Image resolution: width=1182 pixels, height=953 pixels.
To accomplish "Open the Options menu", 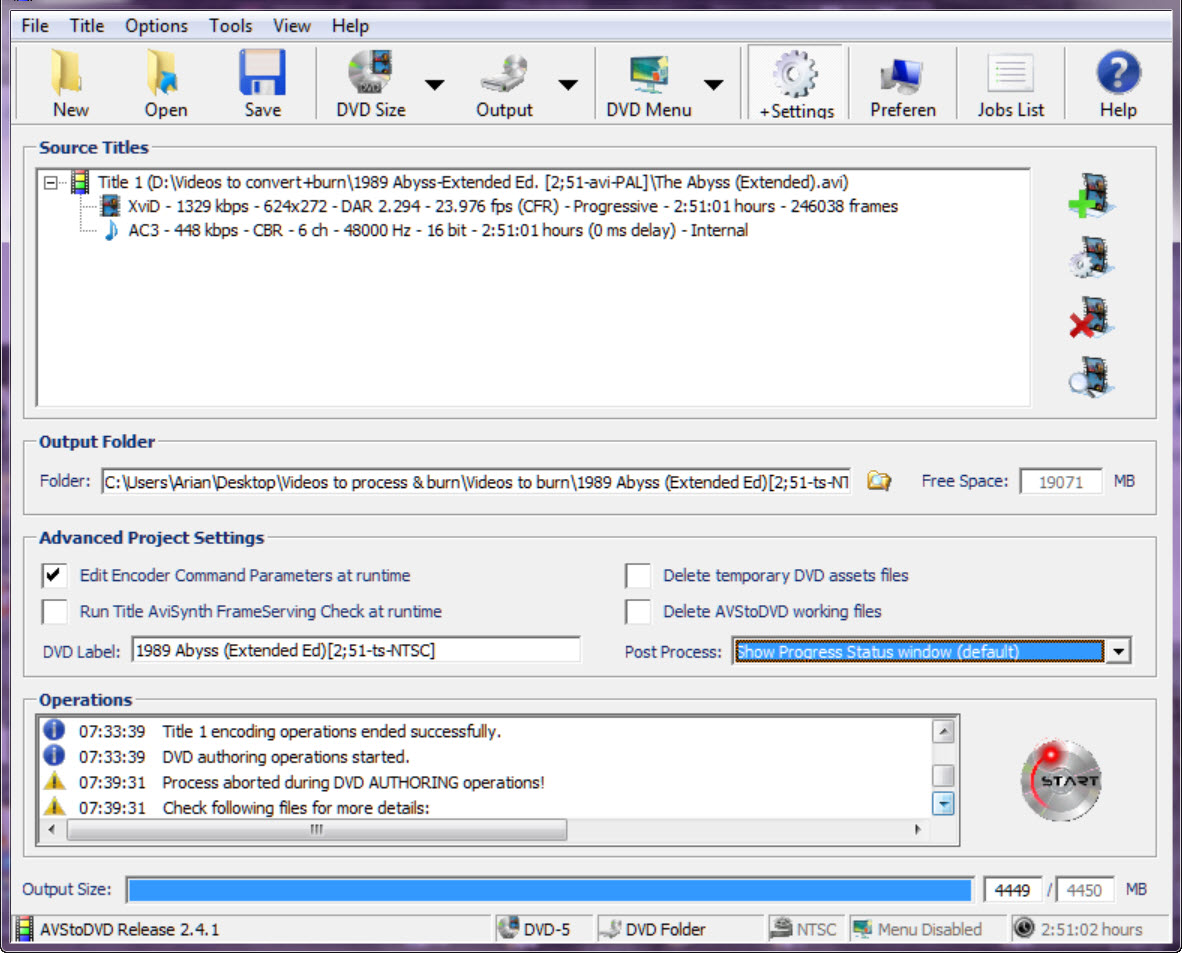I will [x=156, y=26].
